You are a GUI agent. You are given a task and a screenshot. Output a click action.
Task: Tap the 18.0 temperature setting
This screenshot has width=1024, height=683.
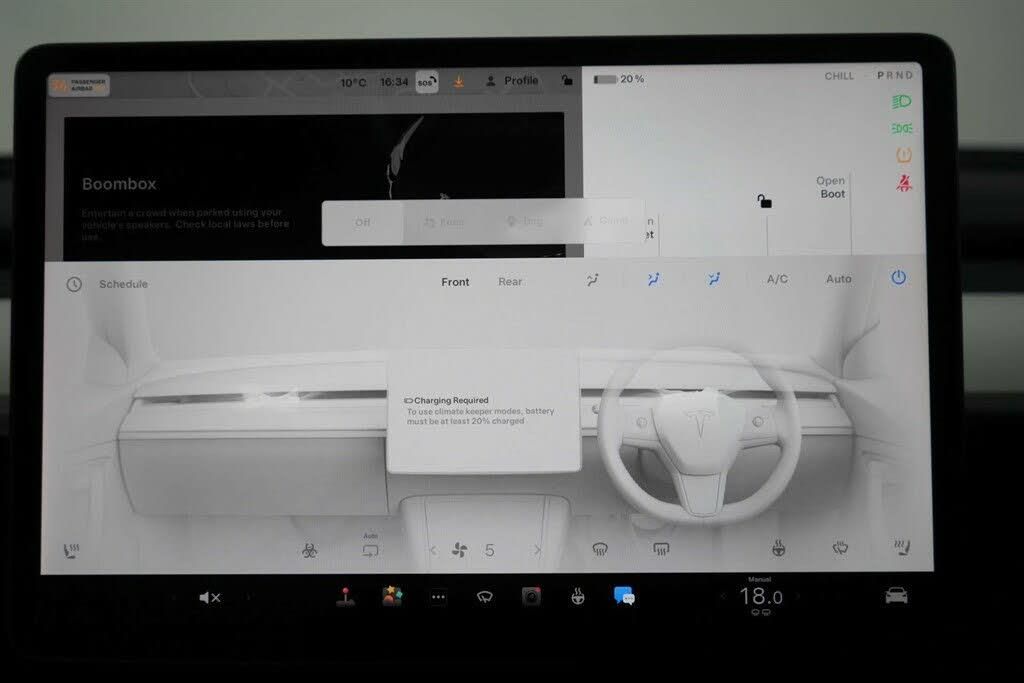point(761,596)
